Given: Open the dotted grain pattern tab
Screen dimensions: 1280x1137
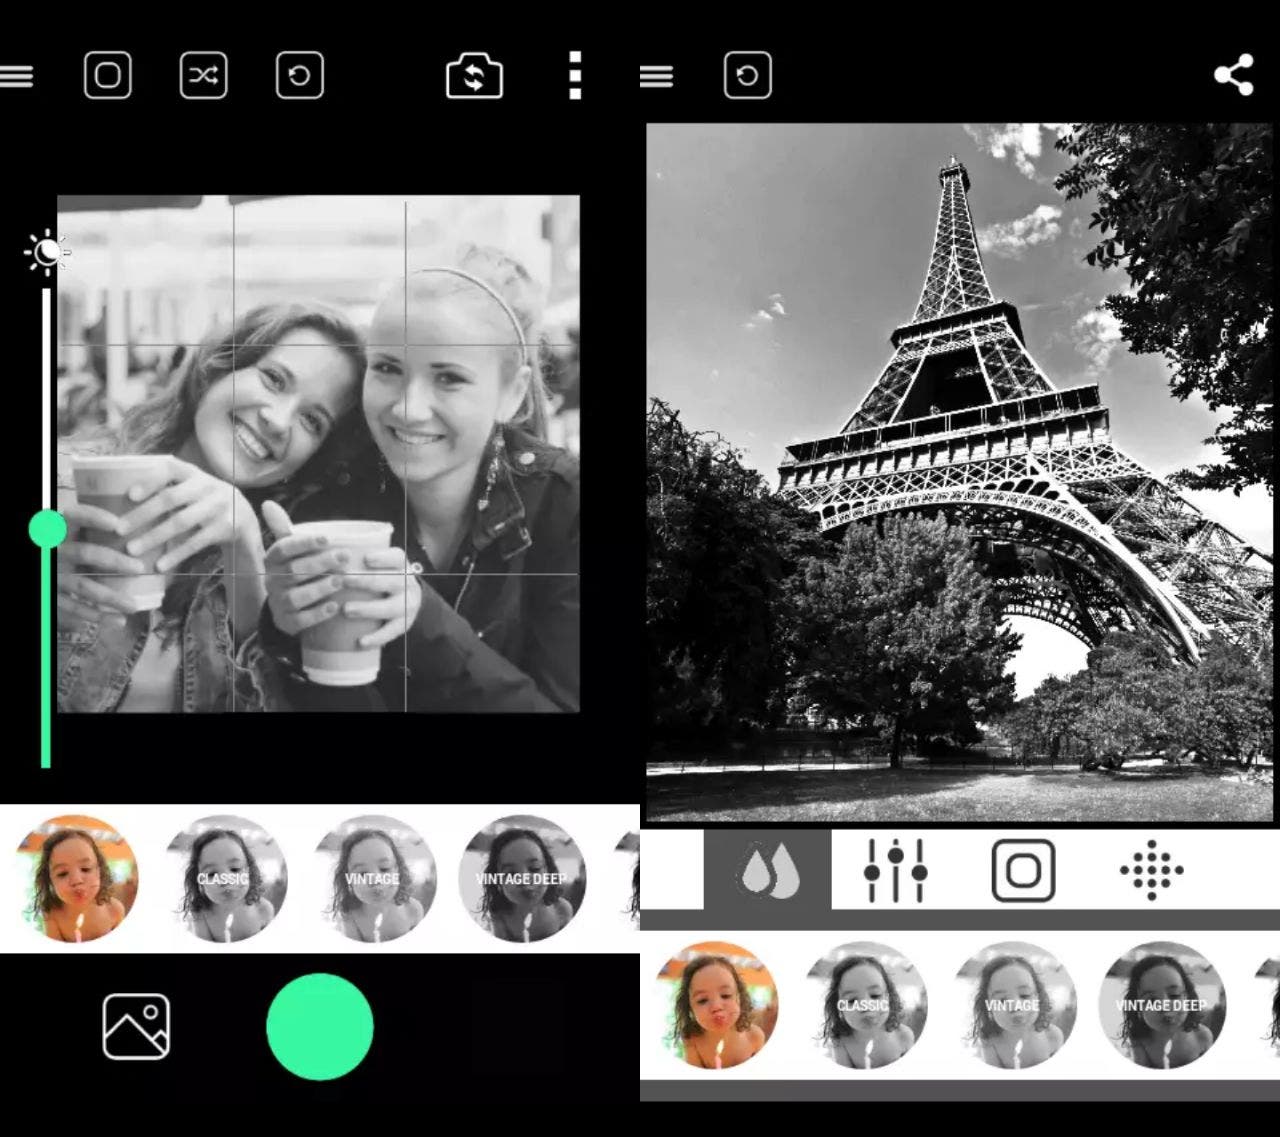Looking at the screenshot, I should pyautogui.click(x=1151, y=870).
